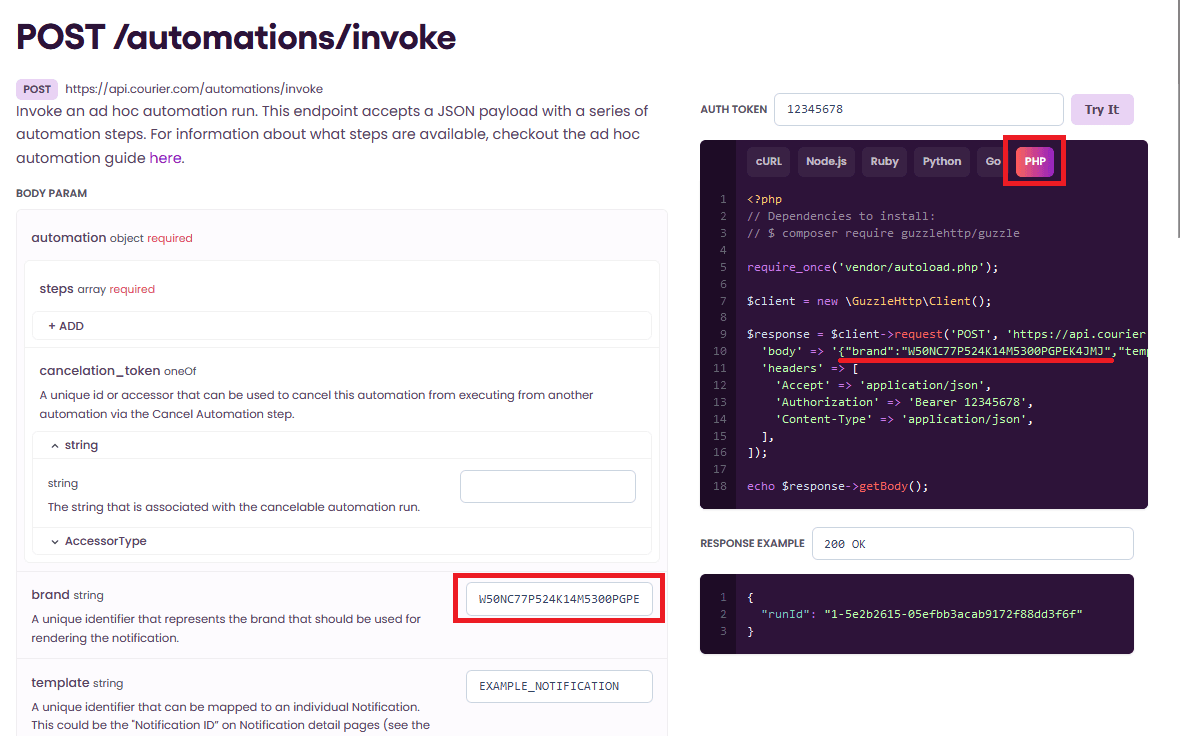Viewport: 1182px width, 736px height.
Task: Click the 'template string' parameter label
Action: [x=77, y=682]
